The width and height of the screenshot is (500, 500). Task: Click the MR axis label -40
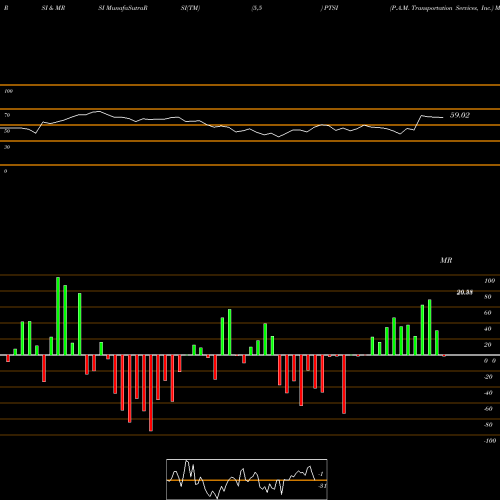488,393
